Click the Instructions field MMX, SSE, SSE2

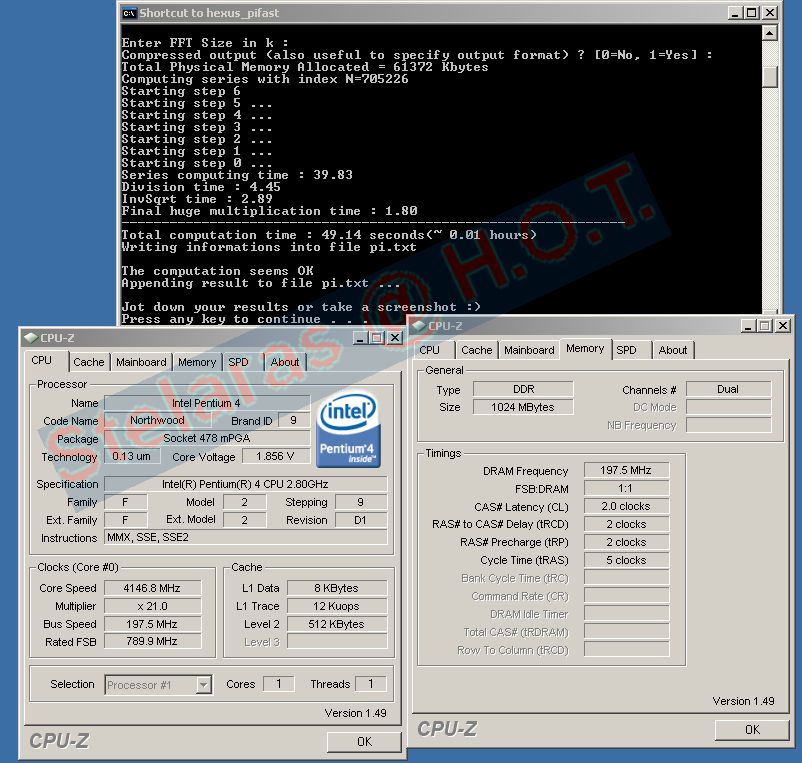[x=246, y=537]
